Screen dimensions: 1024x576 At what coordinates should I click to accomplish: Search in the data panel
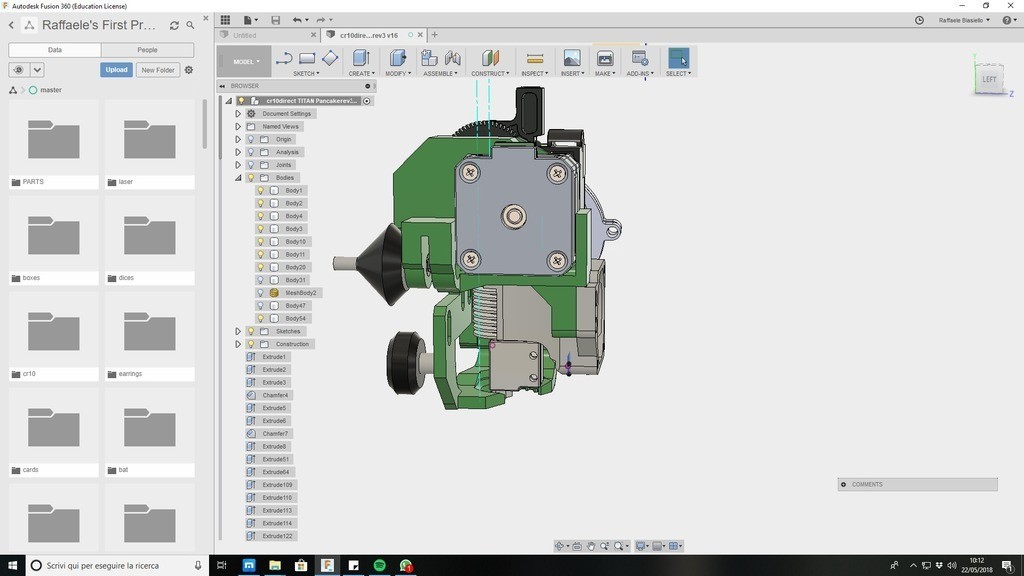coord(190,25)
